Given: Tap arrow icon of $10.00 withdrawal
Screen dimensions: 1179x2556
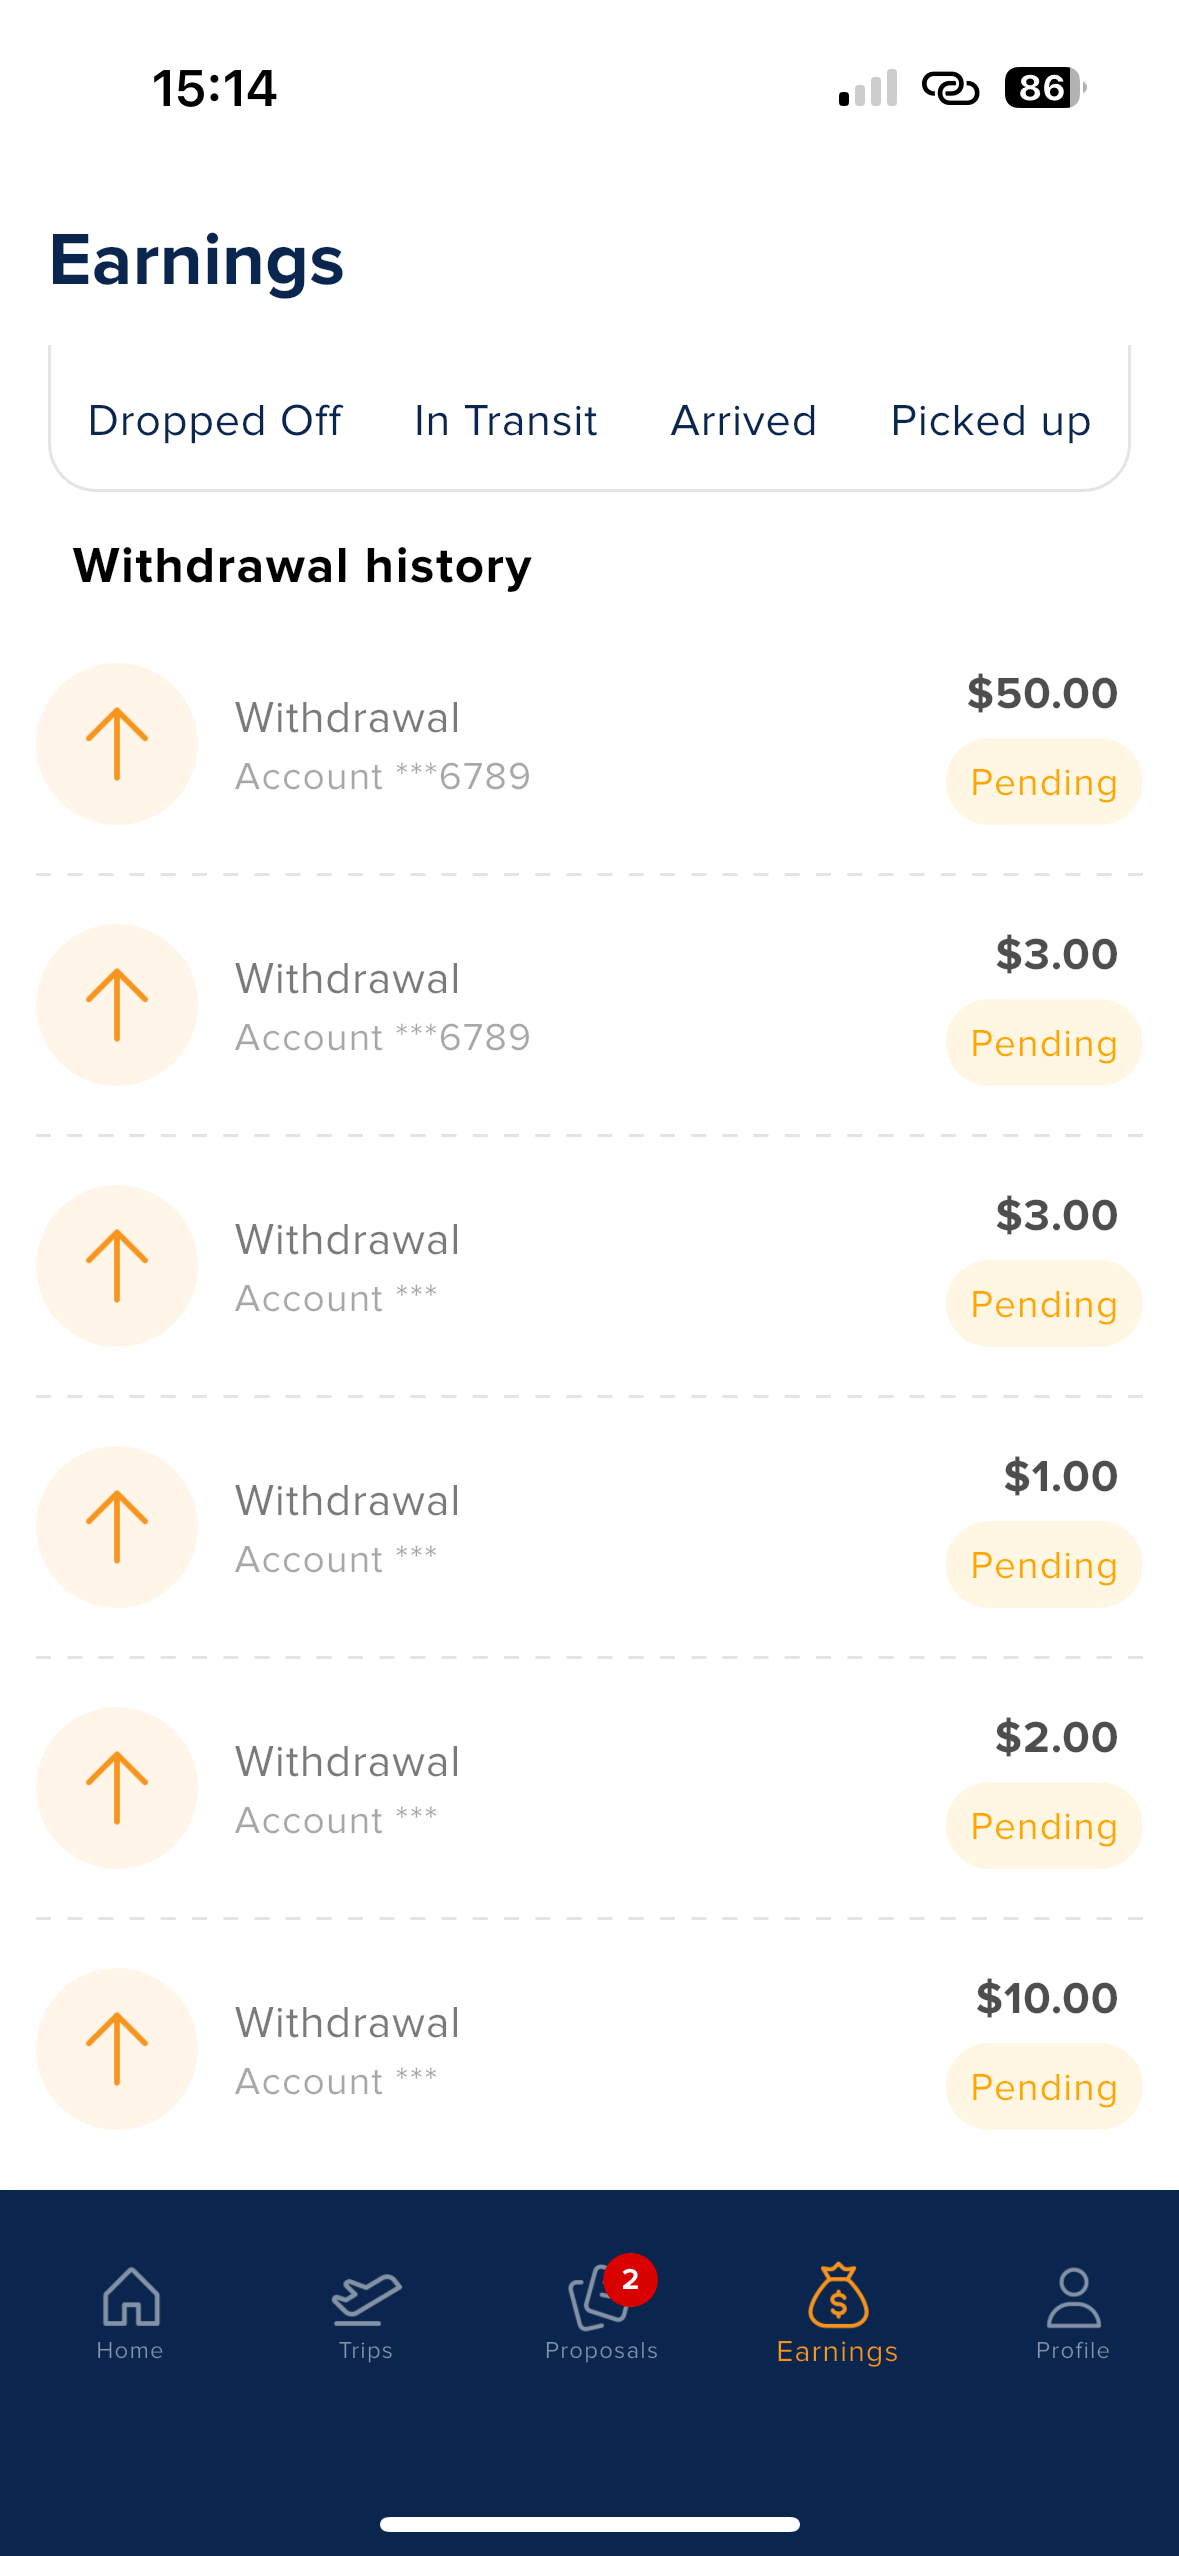Looking at the screenshot, I should click(x=117, y=2049).
